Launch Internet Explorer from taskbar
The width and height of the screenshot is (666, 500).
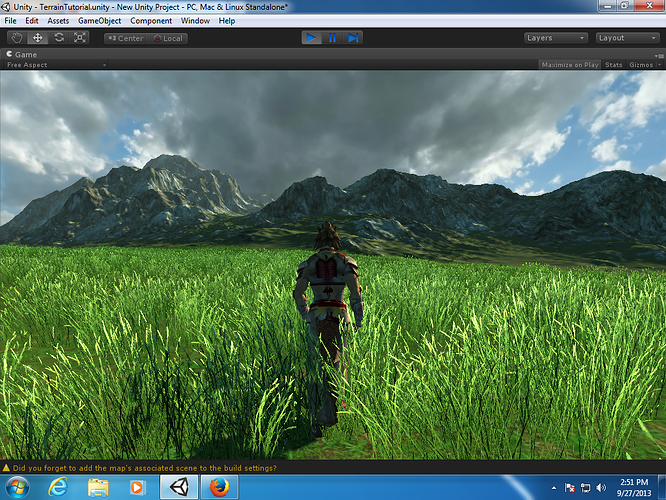pyautogui.click(x=58, y=487)
